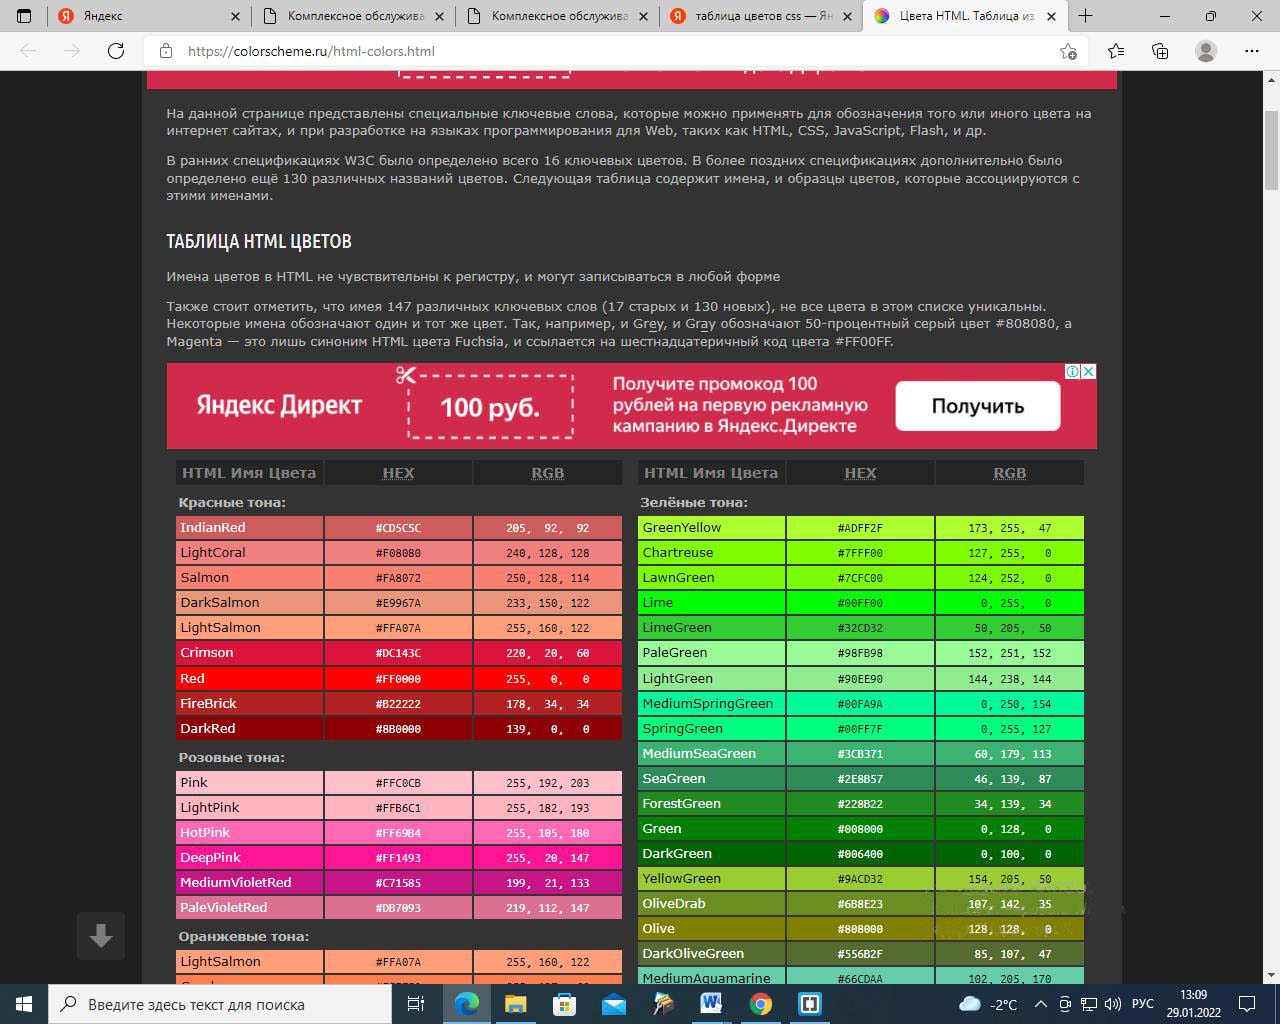Viewport: 1280px width, 1024px height.
Task: Reload the page with the refresh button
Action: 116,51
